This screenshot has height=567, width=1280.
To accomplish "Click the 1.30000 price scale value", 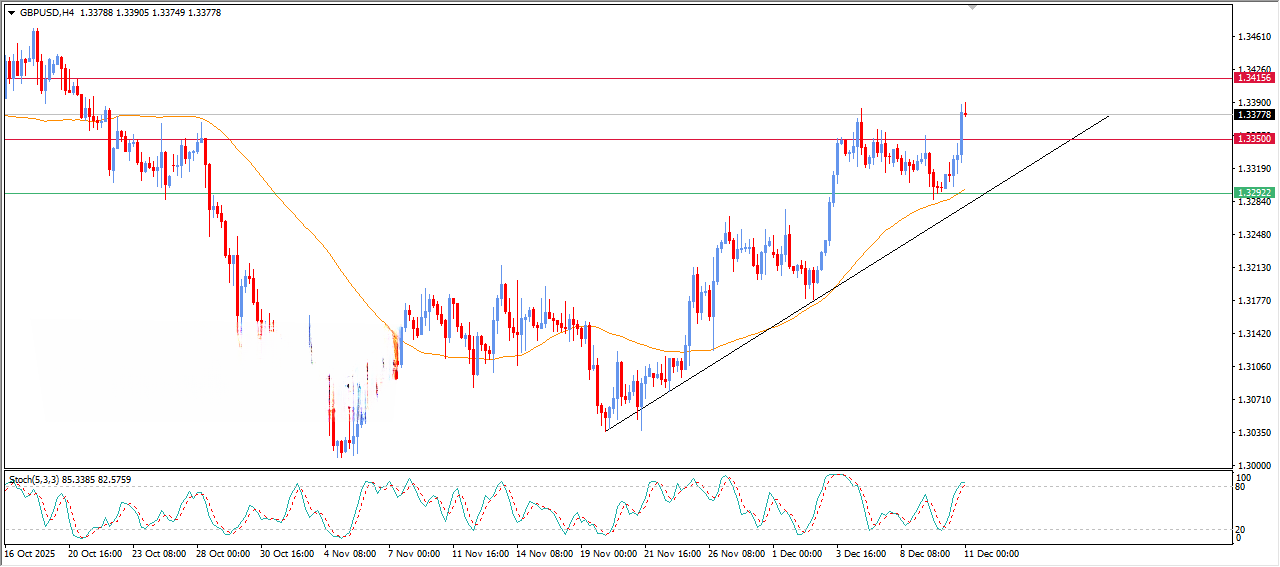I will pos(1254,466).
